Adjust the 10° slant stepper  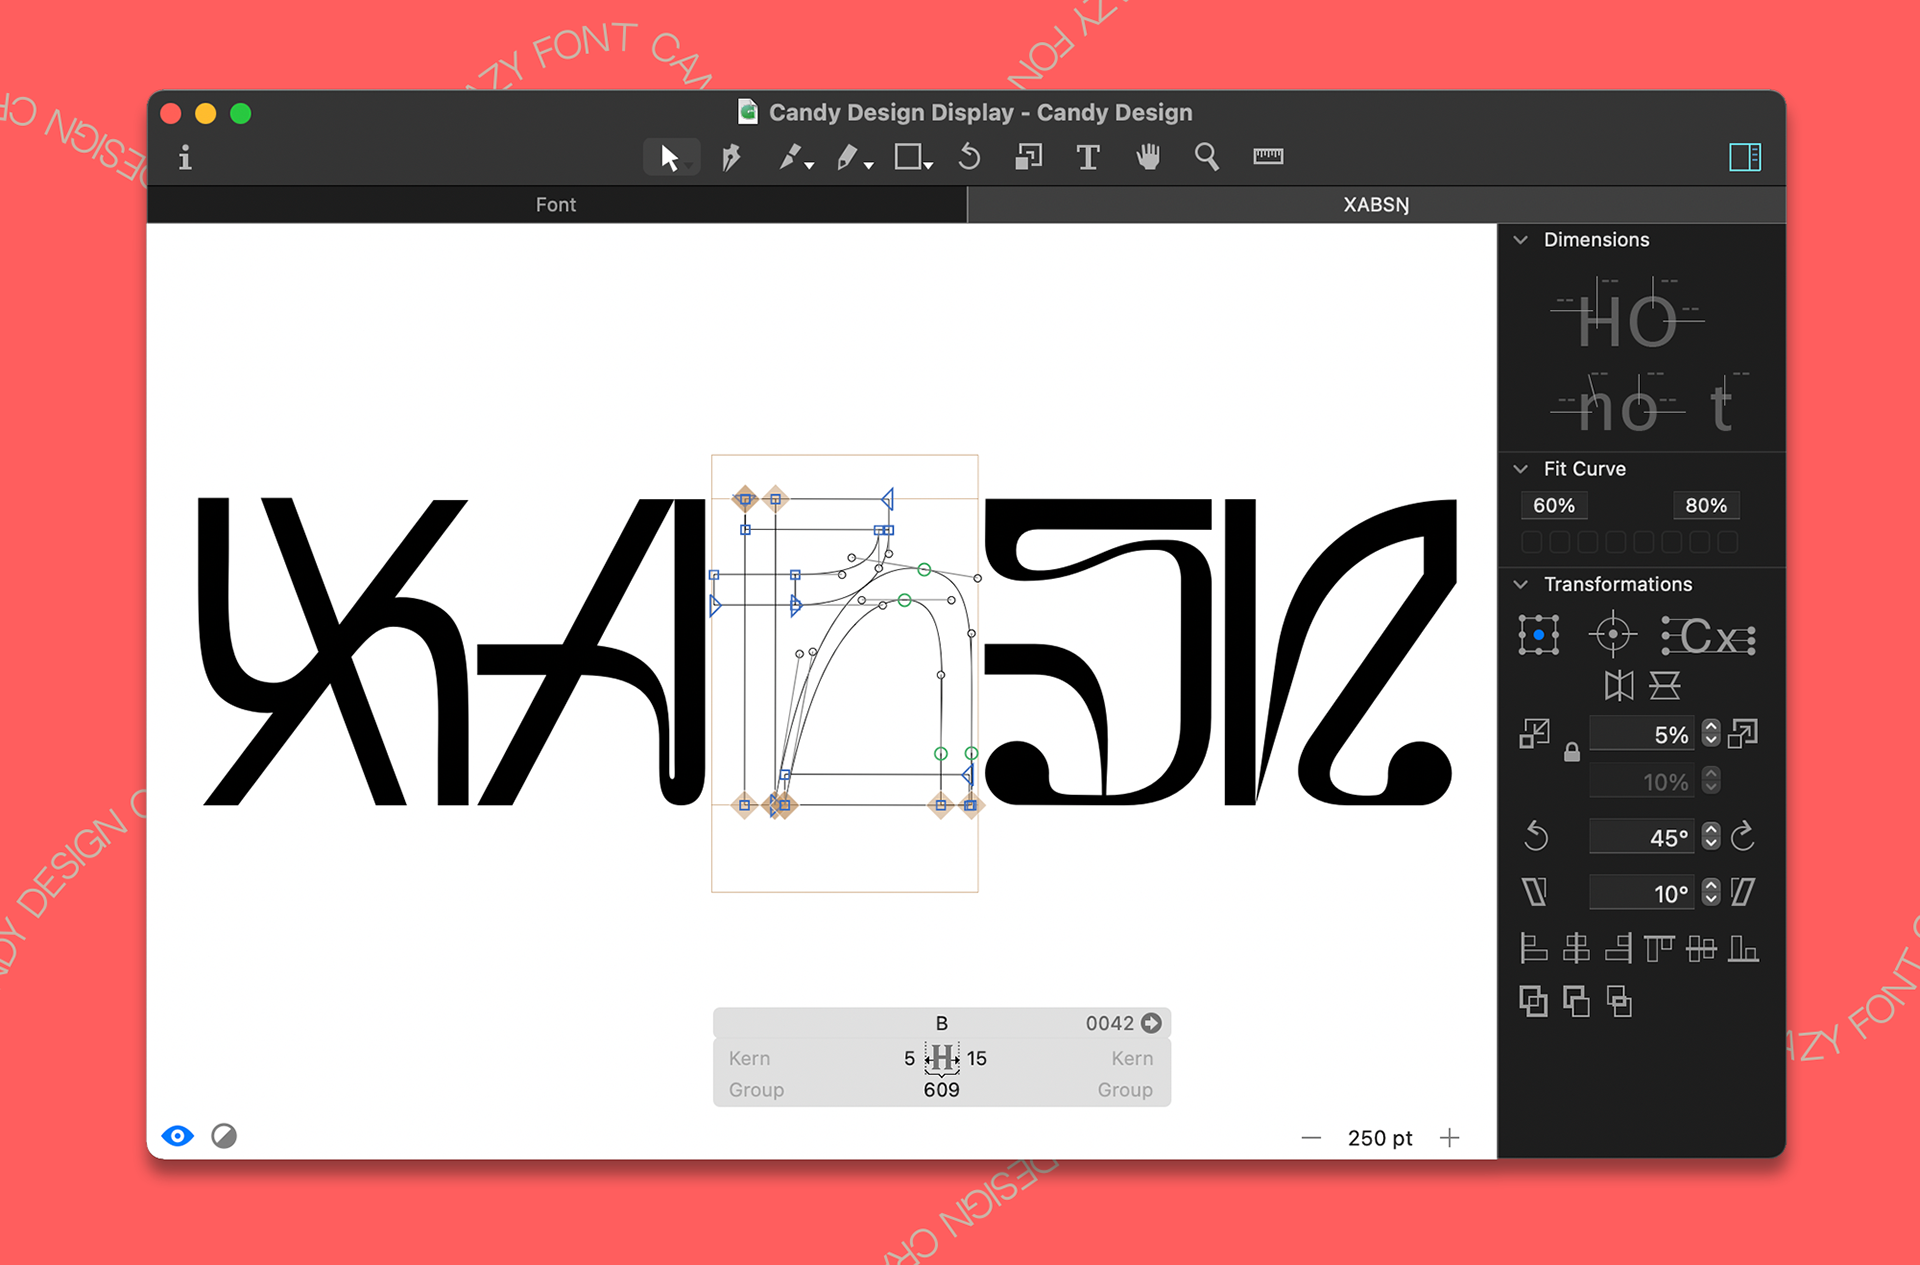[1711, 892]
